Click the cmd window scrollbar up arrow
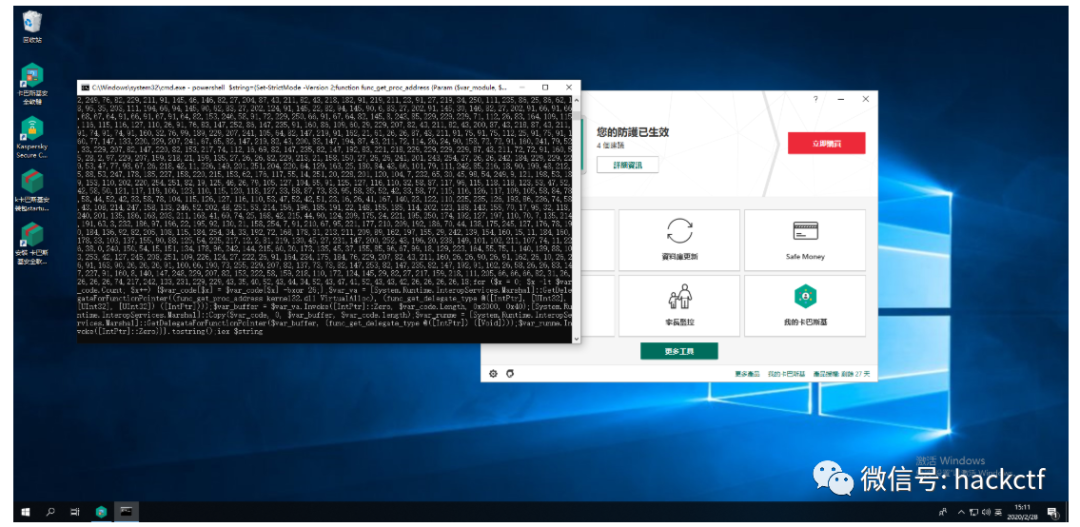 click(576, 99)
